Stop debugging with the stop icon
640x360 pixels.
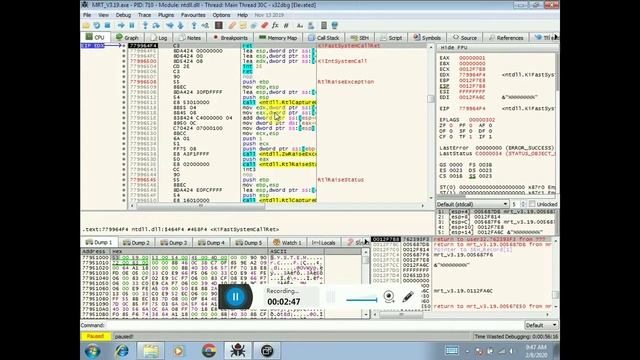107,26
